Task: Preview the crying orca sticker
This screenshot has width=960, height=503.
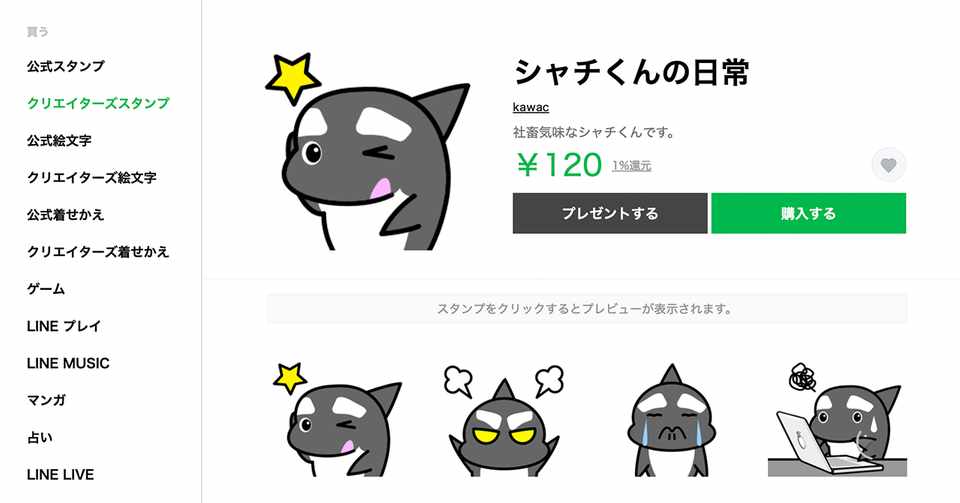Action: (x=671, y=420)
